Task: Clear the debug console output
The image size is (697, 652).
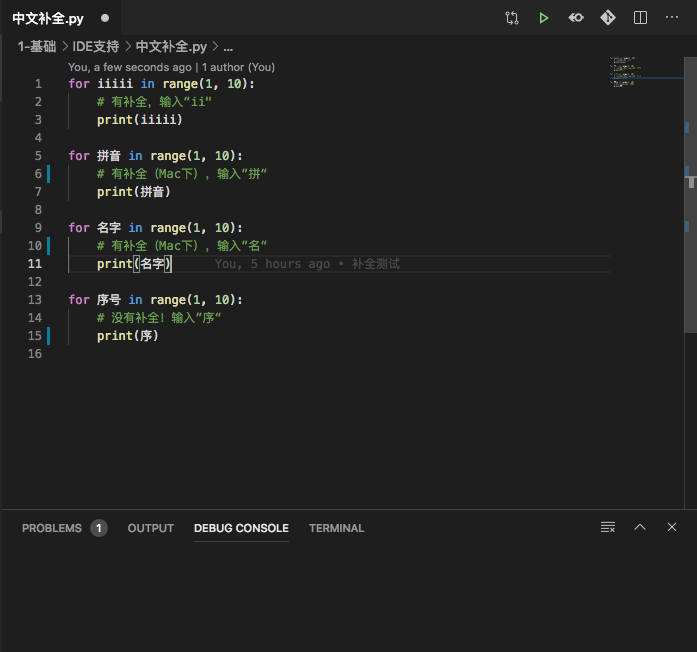Action: pos(608,527)
